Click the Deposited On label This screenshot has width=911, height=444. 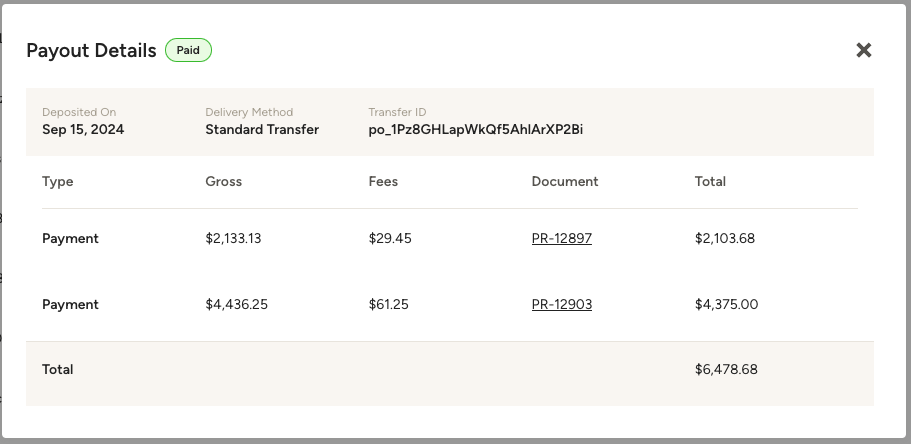(x=79, y=112)
